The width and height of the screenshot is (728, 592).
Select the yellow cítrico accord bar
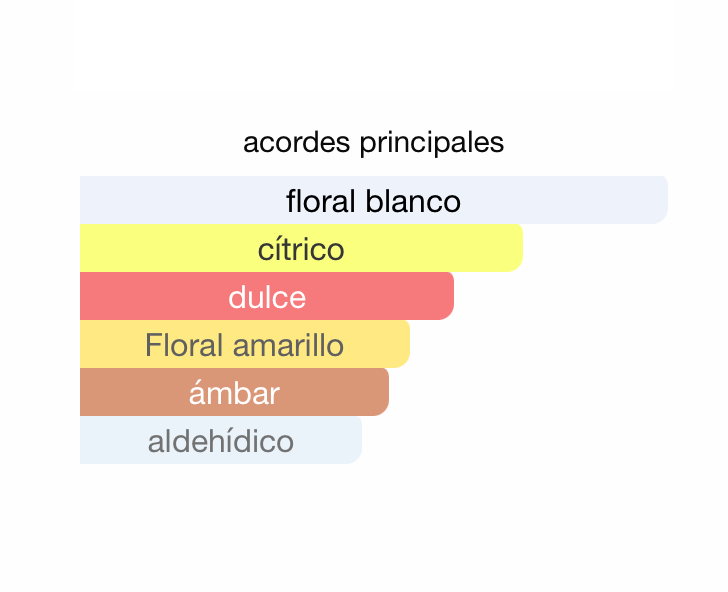point(301,248)
